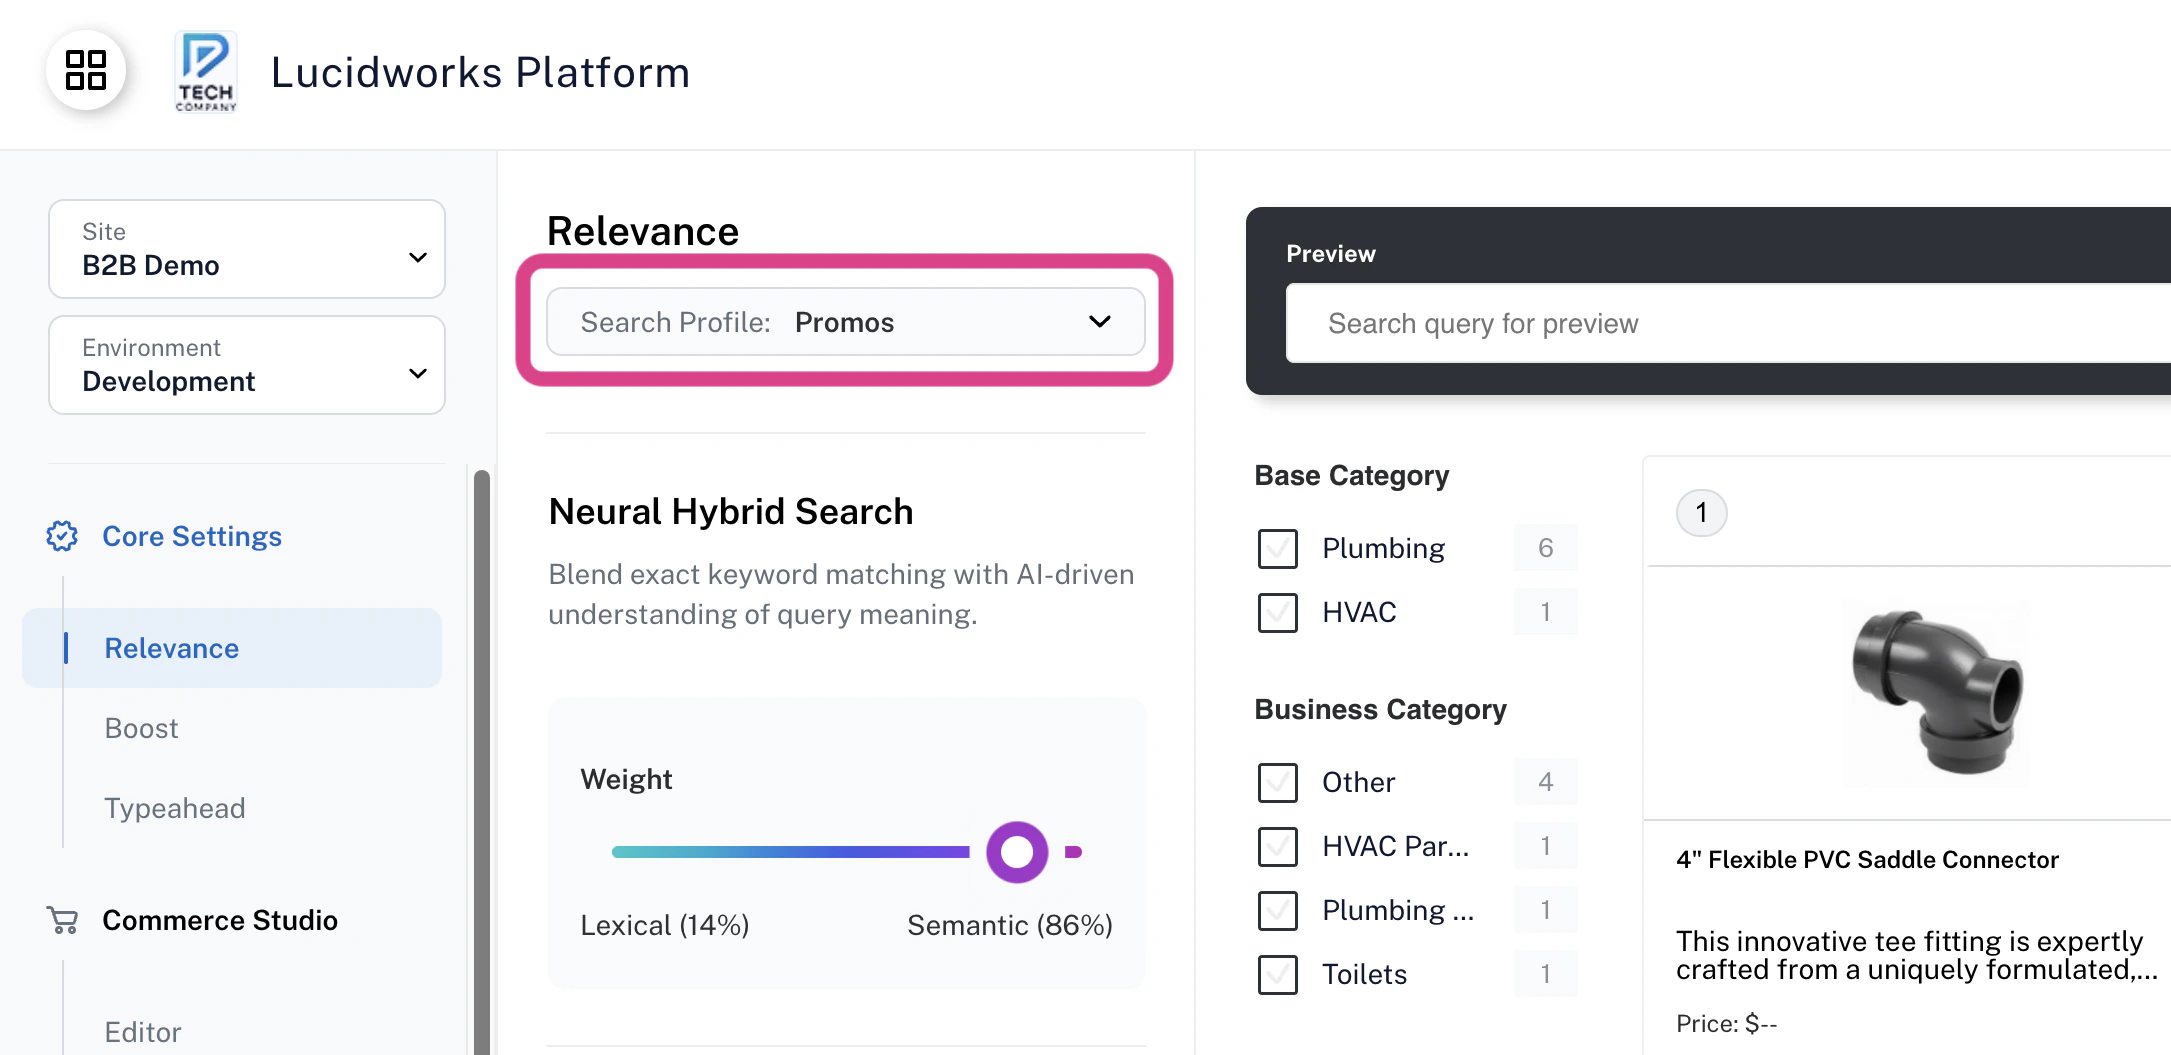The image size is (2171, 1055).
Task: Open the Environment Development dropdown
Action: point(247,365)
